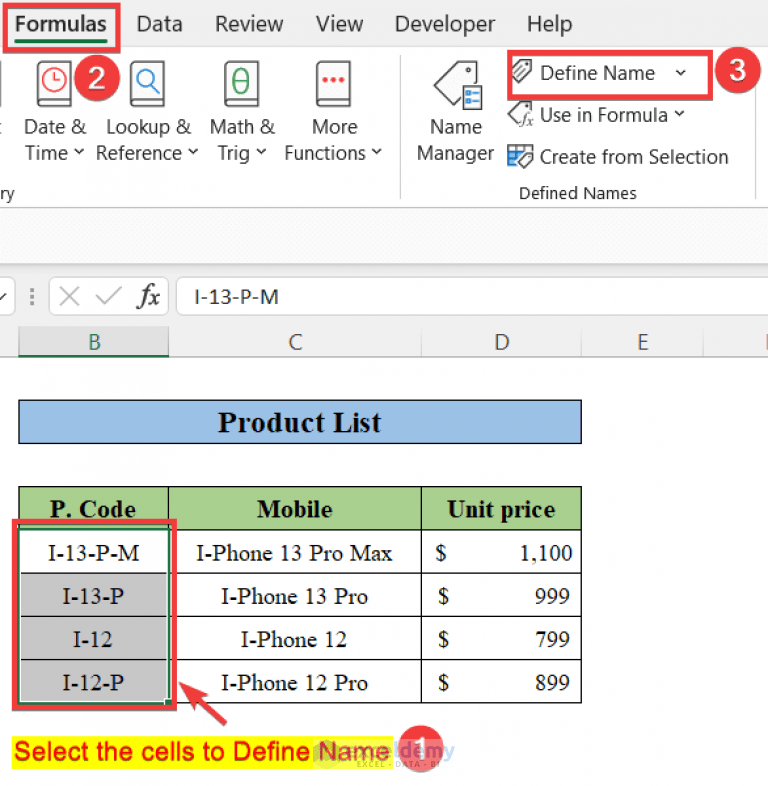Viewport: 768px width, 786px height.
Task: Click the Use in Formula icon
Action: [520, 114]
